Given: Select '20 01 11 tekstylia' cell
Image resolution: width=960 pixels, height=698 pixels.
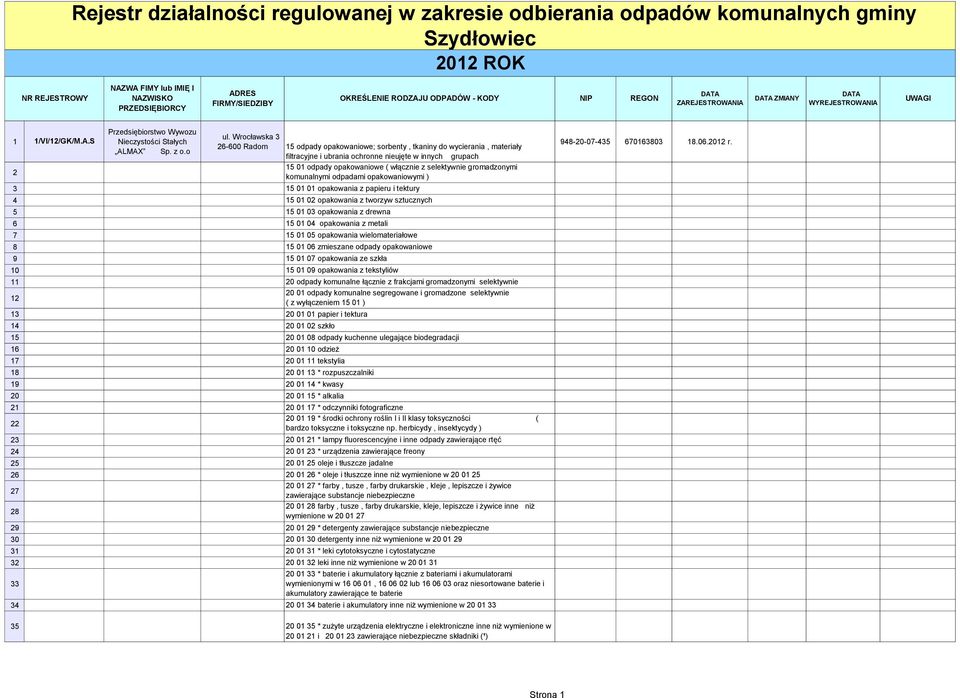Looking at the screenshot, I should click(419, 361).
